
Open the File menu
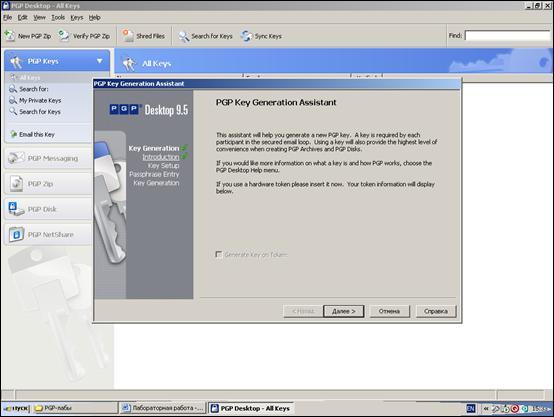(x=7, y=17)
